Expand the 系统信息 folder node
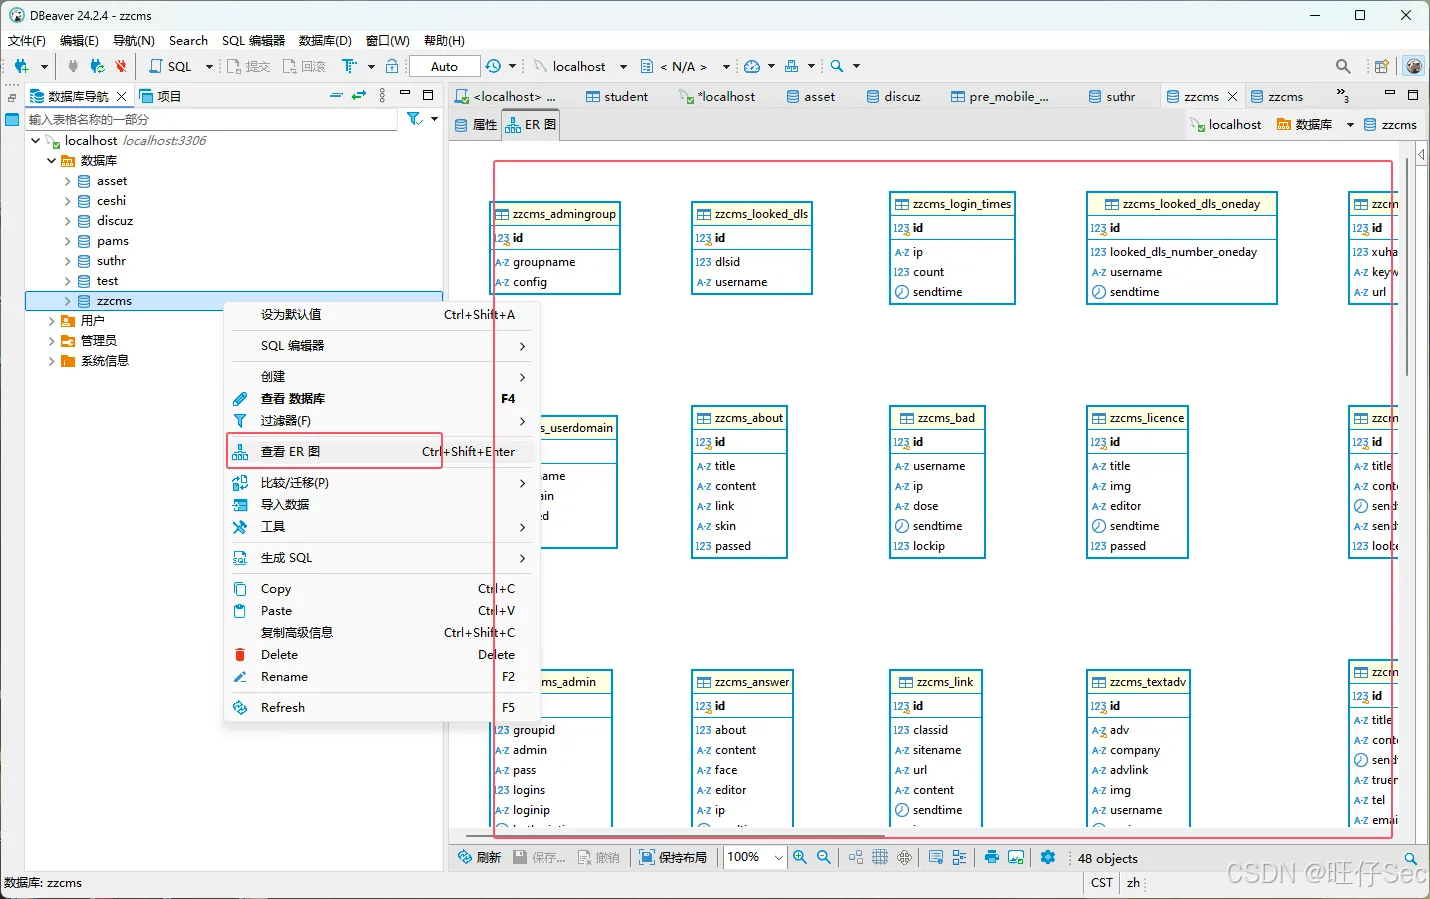1430x899 pixels. (x=51, y=361)
